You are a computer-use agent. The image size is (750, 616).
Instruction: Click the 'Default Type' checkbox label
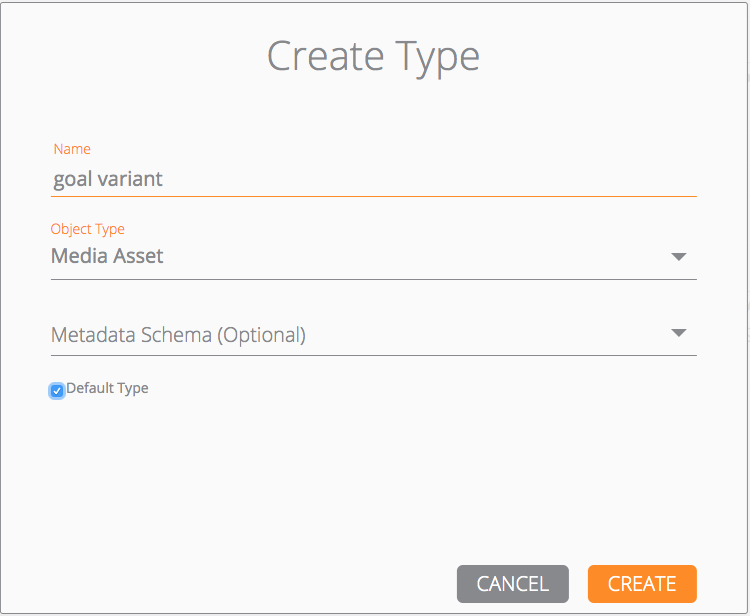[x=107, y=388]
